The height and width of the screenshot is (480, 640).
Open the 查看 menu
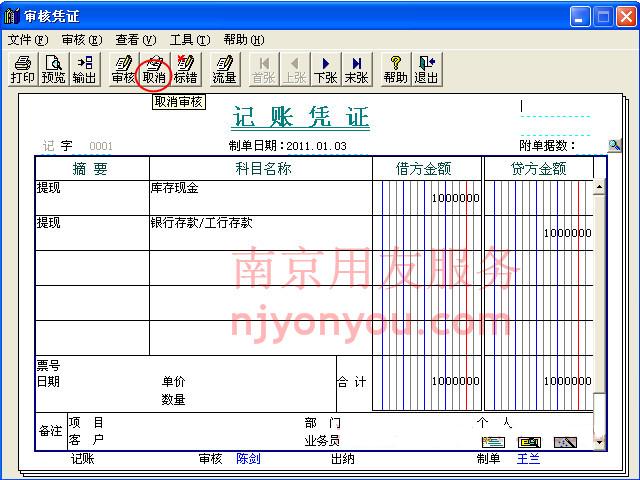[x=135, y=40]
